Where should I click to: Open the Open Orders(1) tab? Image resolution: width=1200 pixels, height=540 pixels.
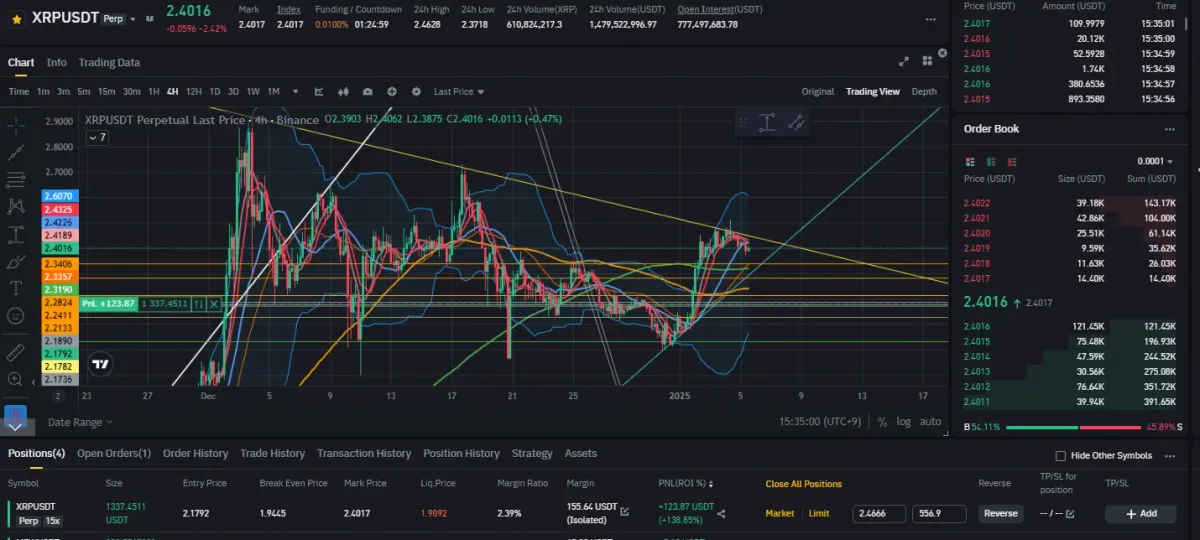tap(114, 453)
